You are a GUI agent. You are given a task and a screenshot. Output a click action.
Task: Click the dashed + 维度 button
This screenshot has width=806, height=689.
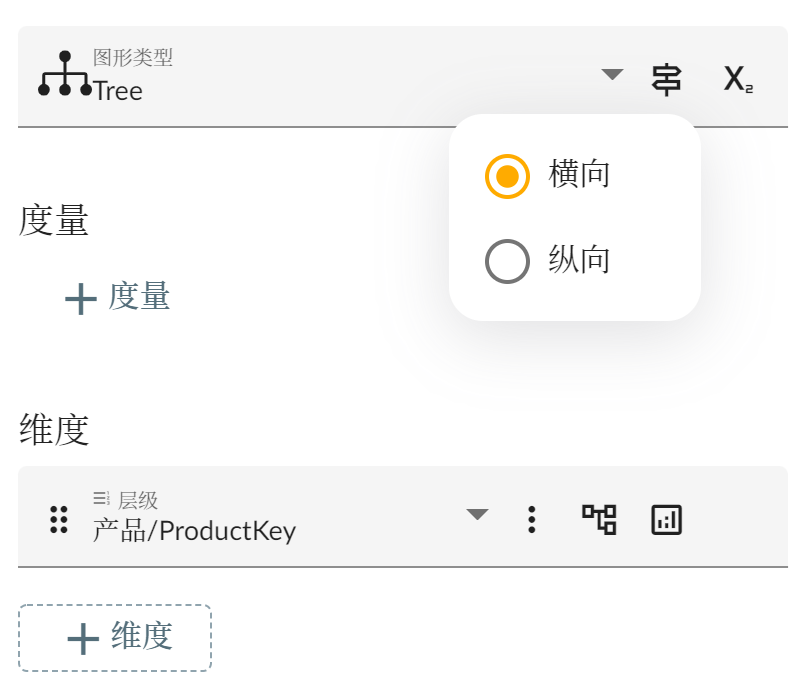click(x=115, y=637)
